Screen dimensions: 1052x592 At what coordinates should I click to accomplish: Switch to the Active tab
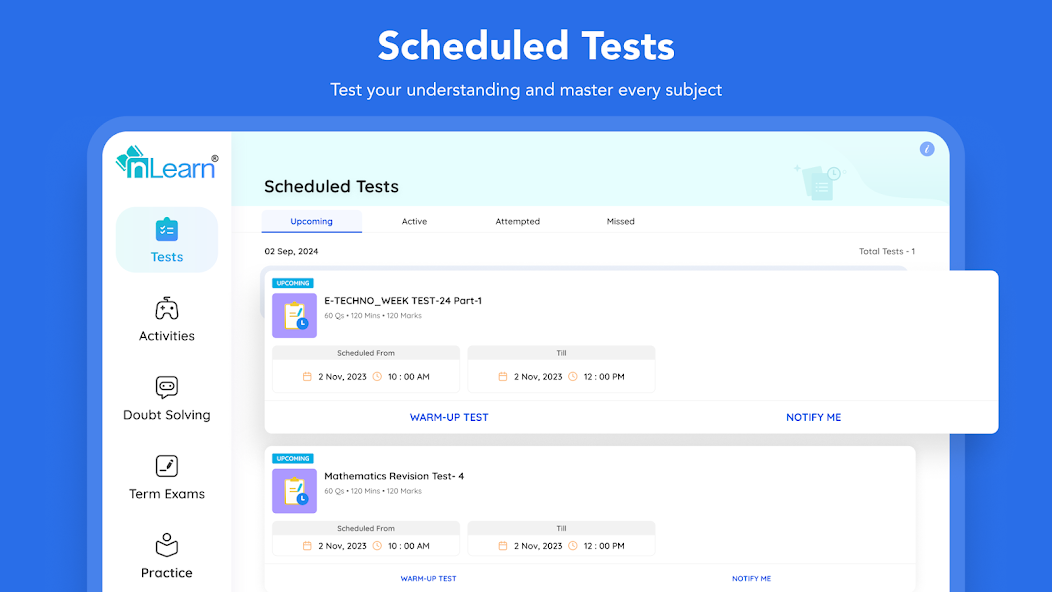point(414,221)
